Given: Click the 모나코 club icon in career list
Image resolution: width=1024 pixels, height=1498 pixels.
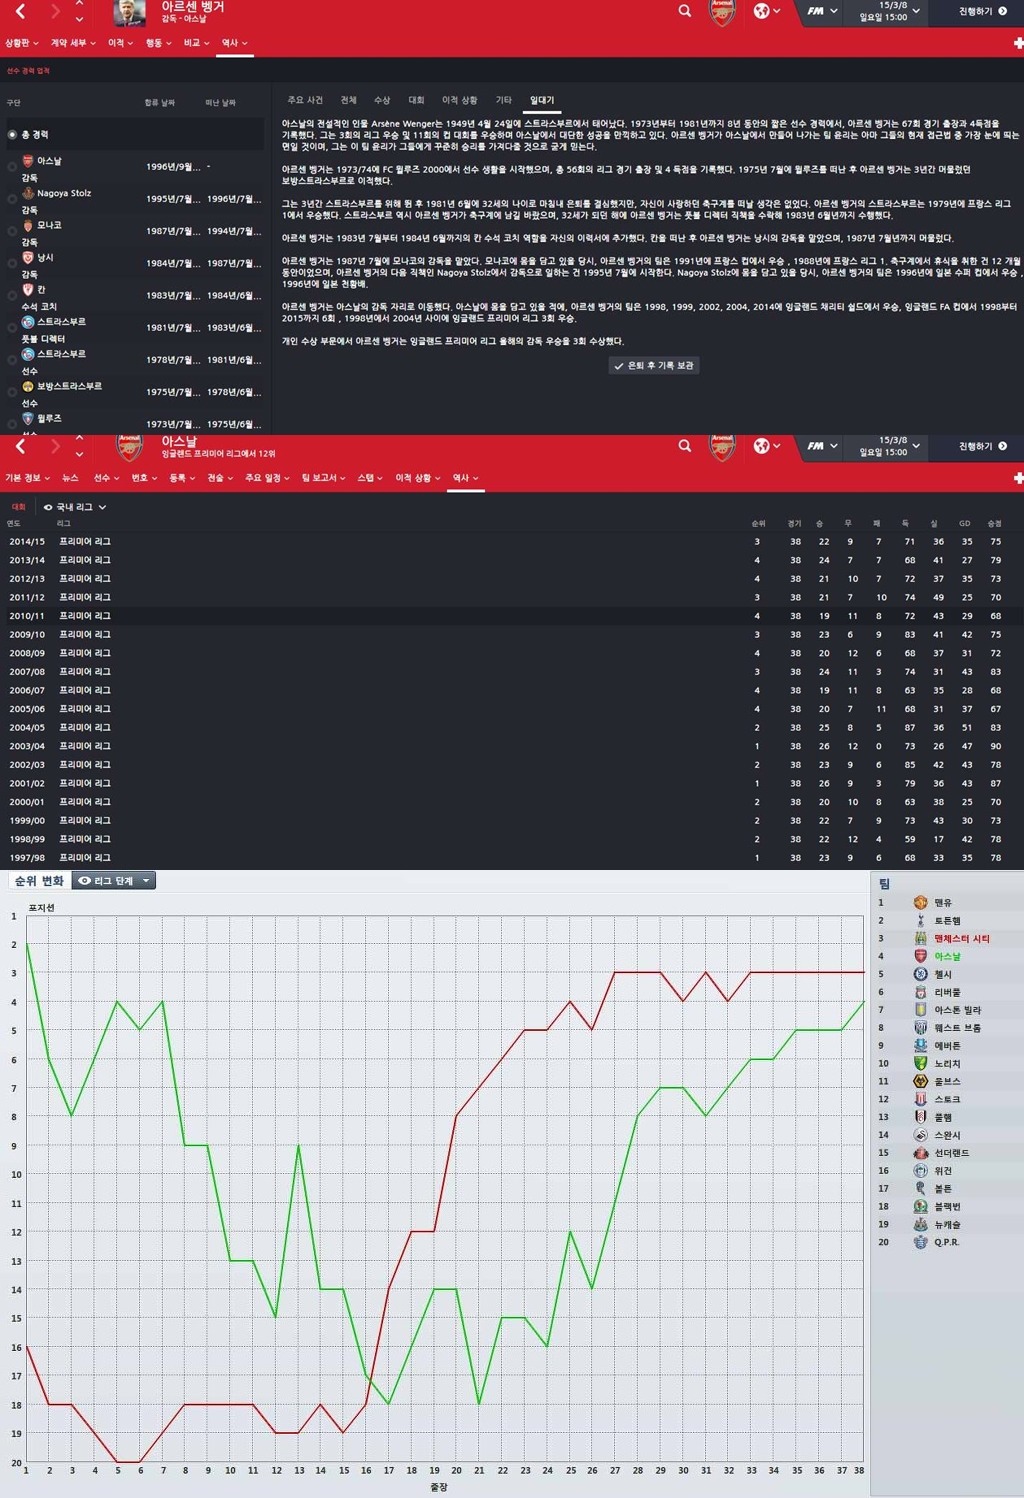Looking at the screenshot, I should [28, 225].
